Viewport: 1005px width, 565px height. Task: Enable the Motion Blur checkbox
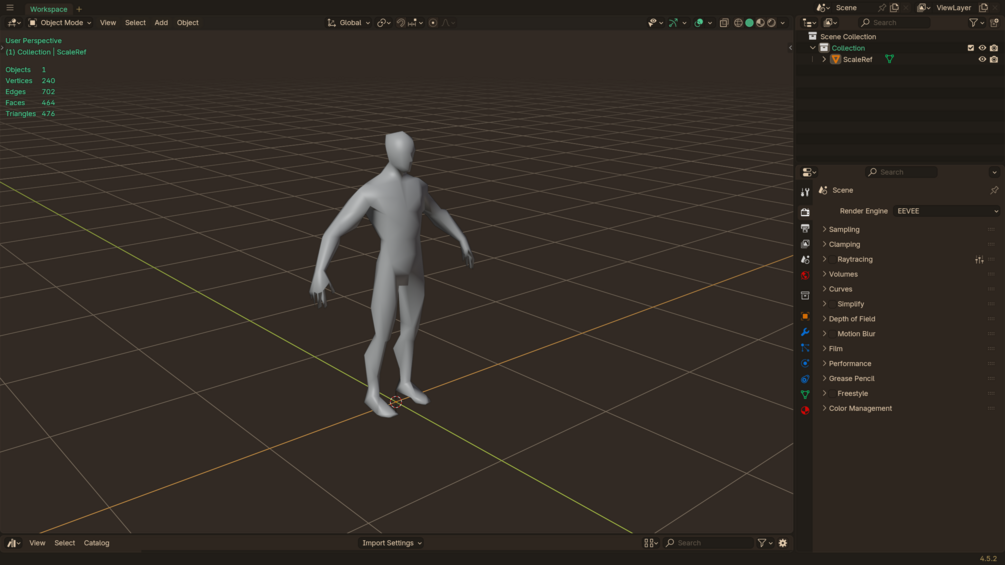(833, 334)
